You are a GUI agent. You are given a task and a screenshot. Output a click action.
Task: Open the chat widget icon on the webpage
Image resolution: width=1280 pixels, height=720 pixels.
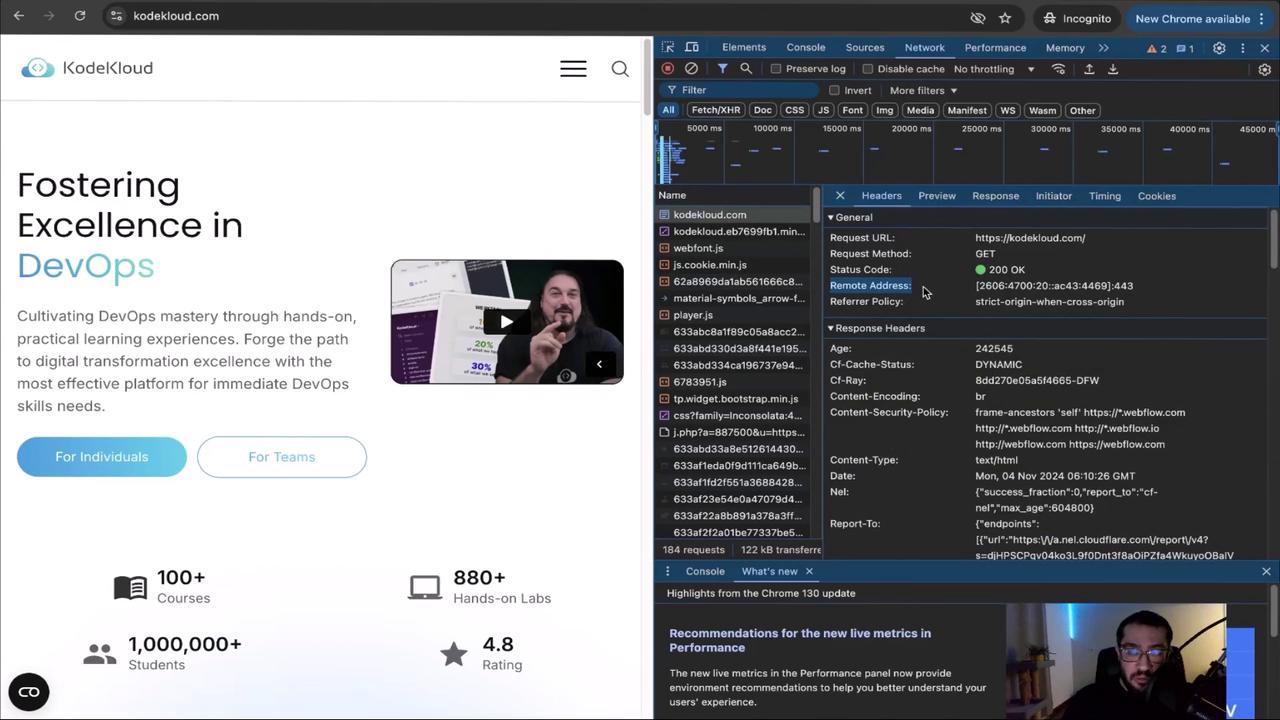pyautogui.click(x=29, y=692)
